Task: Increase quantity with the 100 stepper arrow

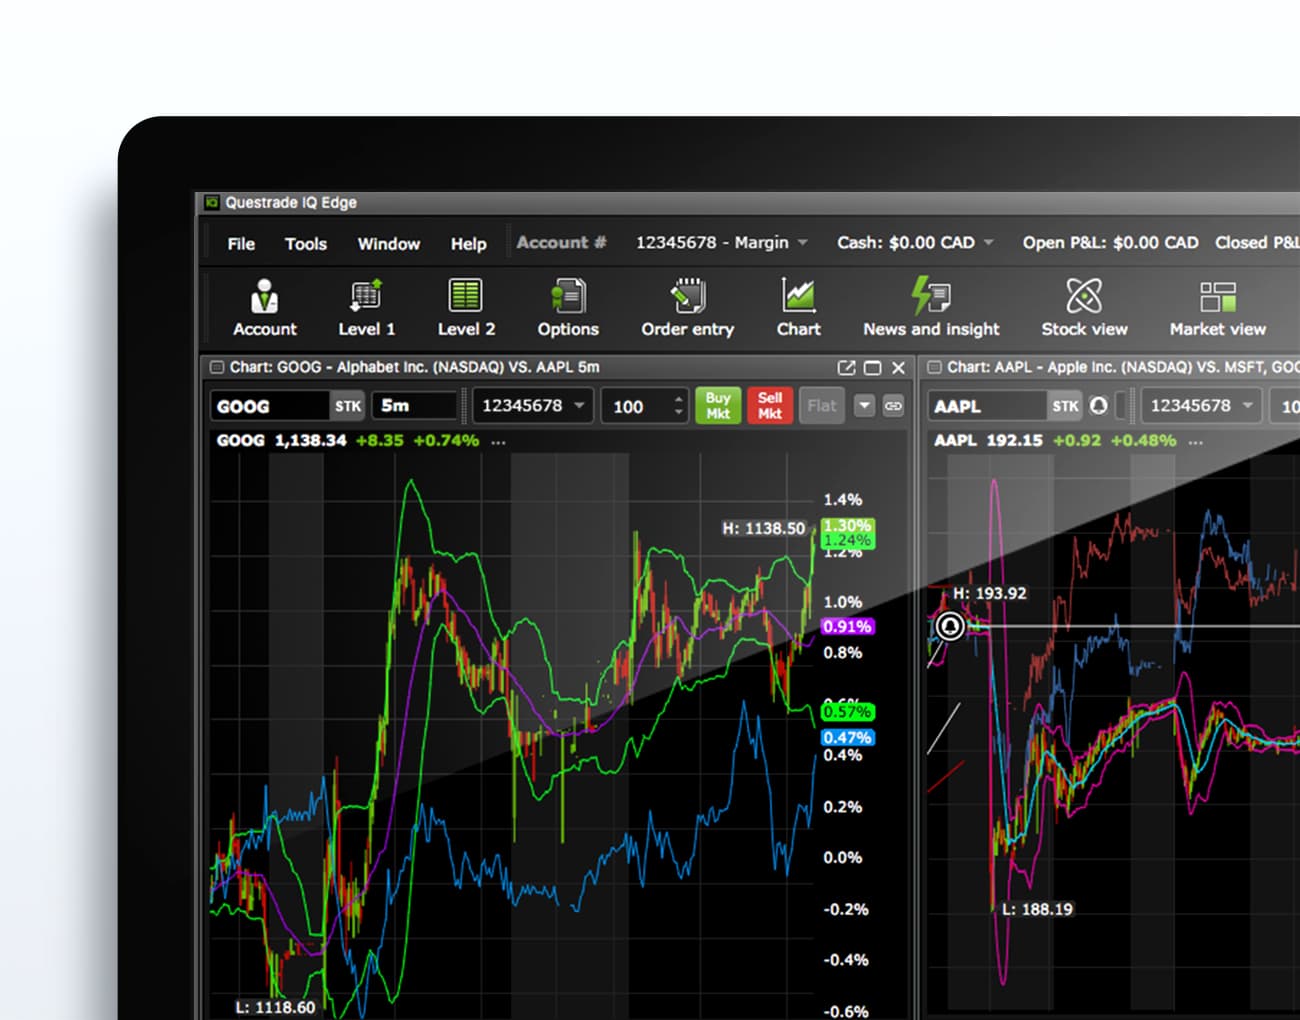Action: [x=679, y=398]
